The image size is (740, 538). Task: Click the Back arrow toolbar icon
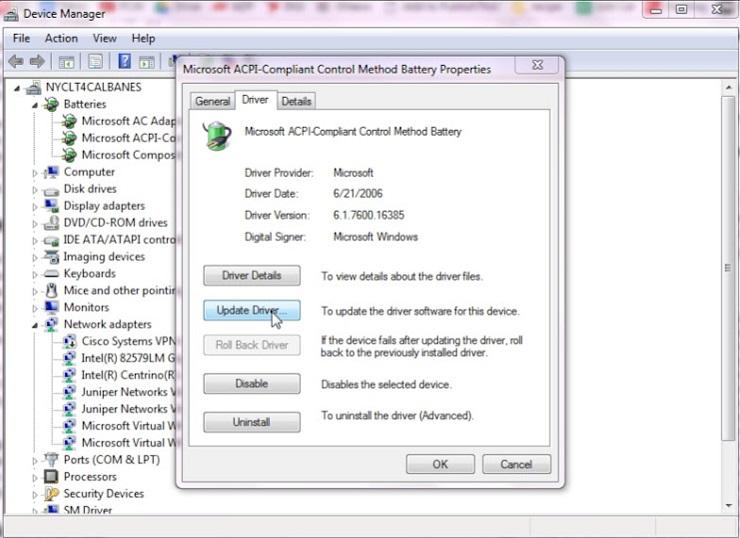16,61
